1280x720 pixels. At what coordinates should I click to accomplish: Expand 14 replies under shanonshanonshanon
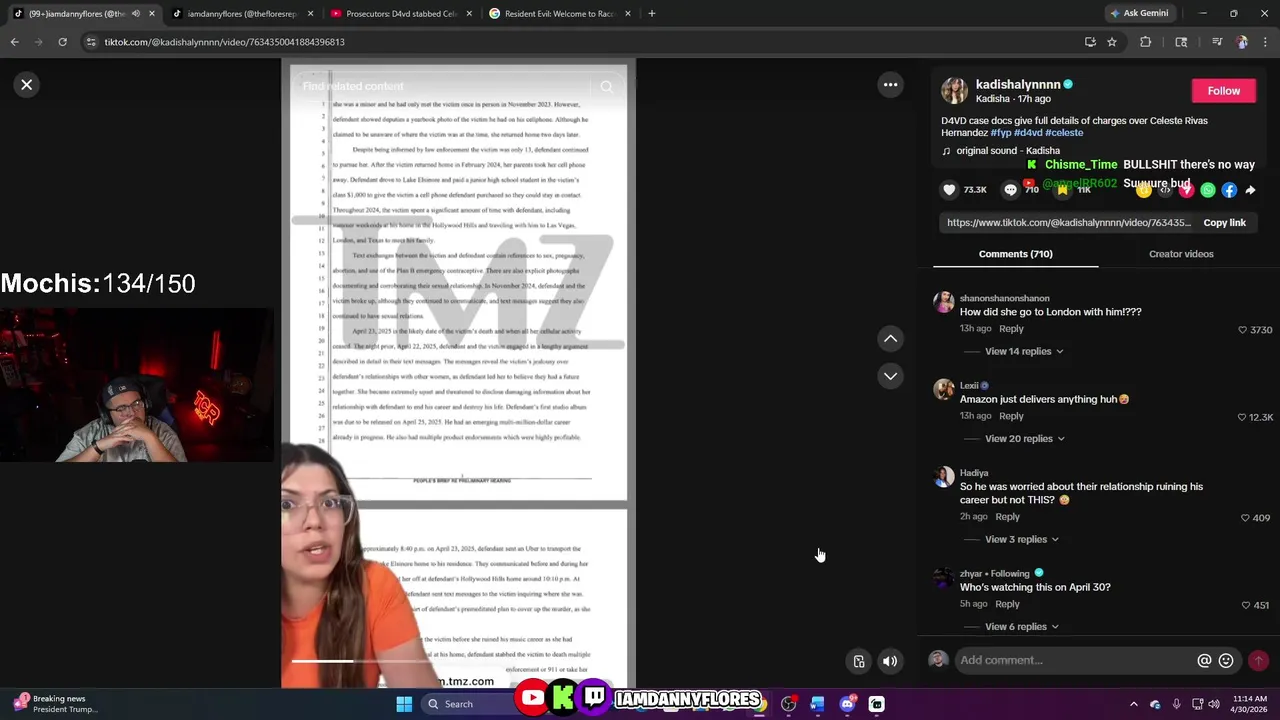tap(1024, 352)
